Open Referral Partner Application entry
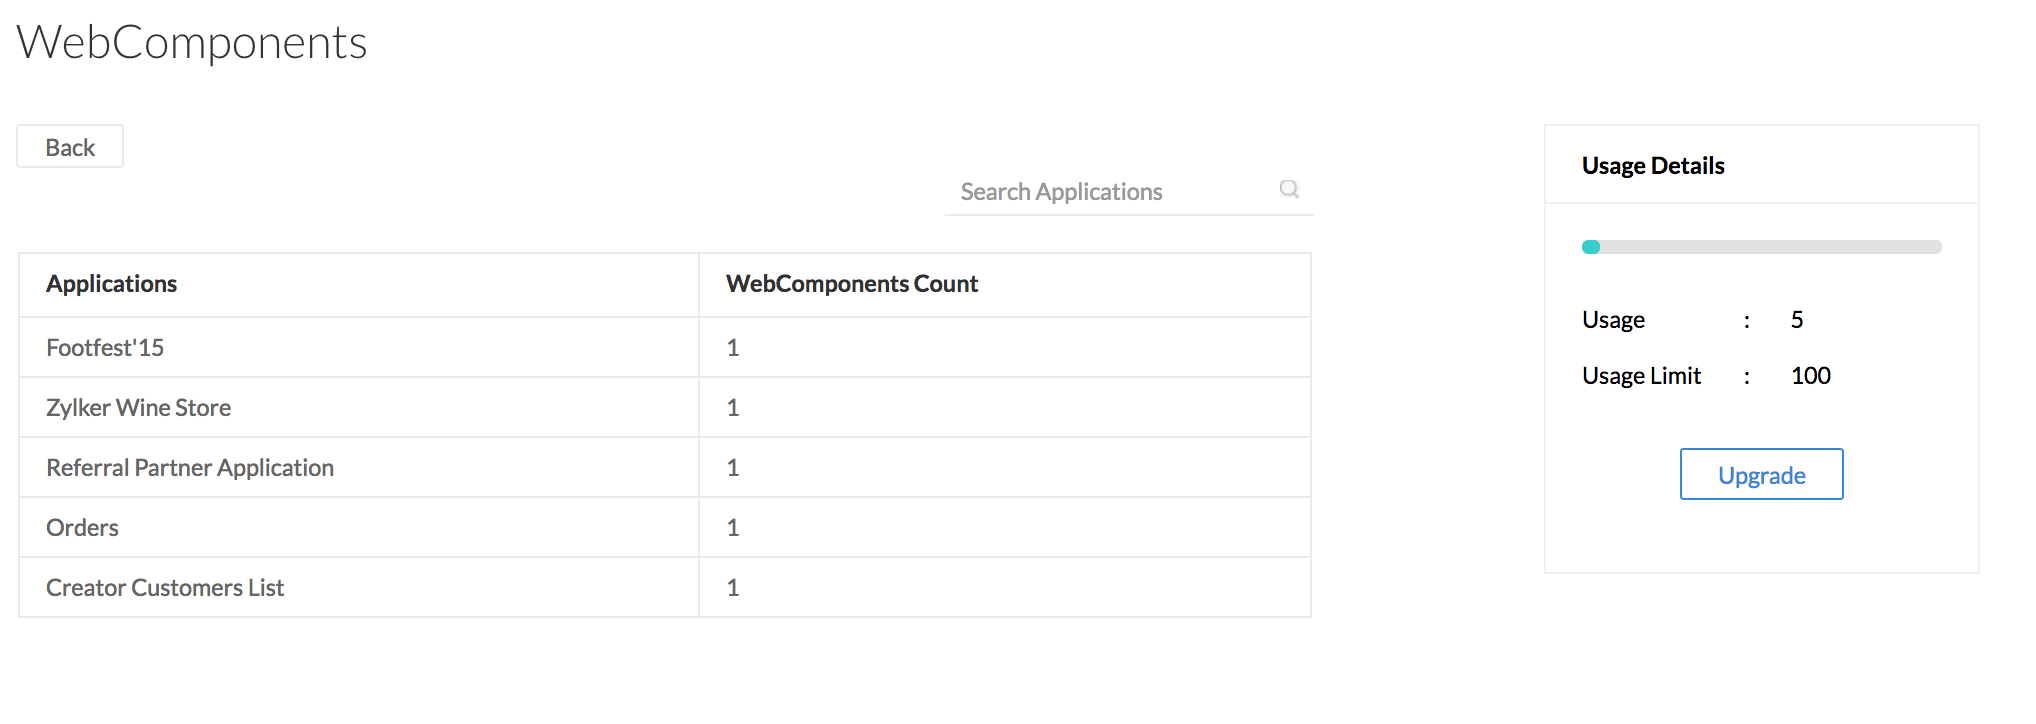 coord(190,468)
